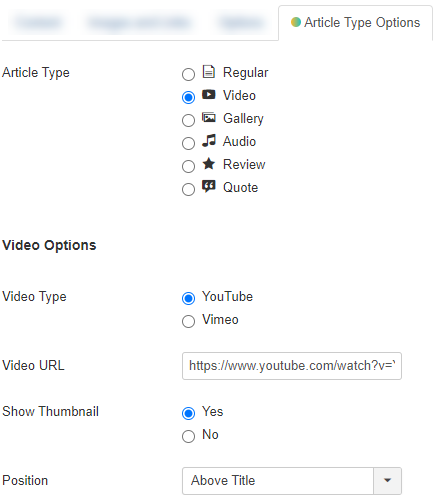Viewport: 433px width, 495px height.
Task: Click into the Video URL field
Action: (x=292, y=366)
